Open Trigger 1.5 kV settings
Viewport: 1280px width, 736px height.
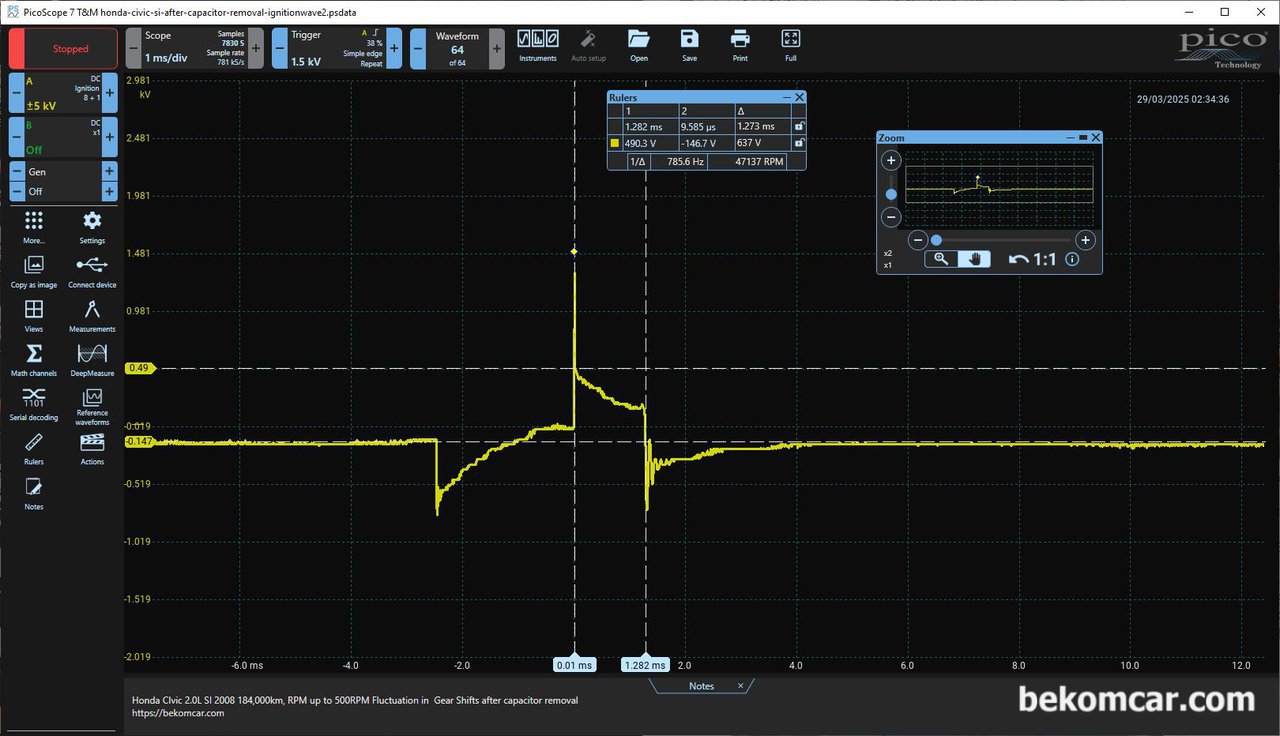[336, 48]
